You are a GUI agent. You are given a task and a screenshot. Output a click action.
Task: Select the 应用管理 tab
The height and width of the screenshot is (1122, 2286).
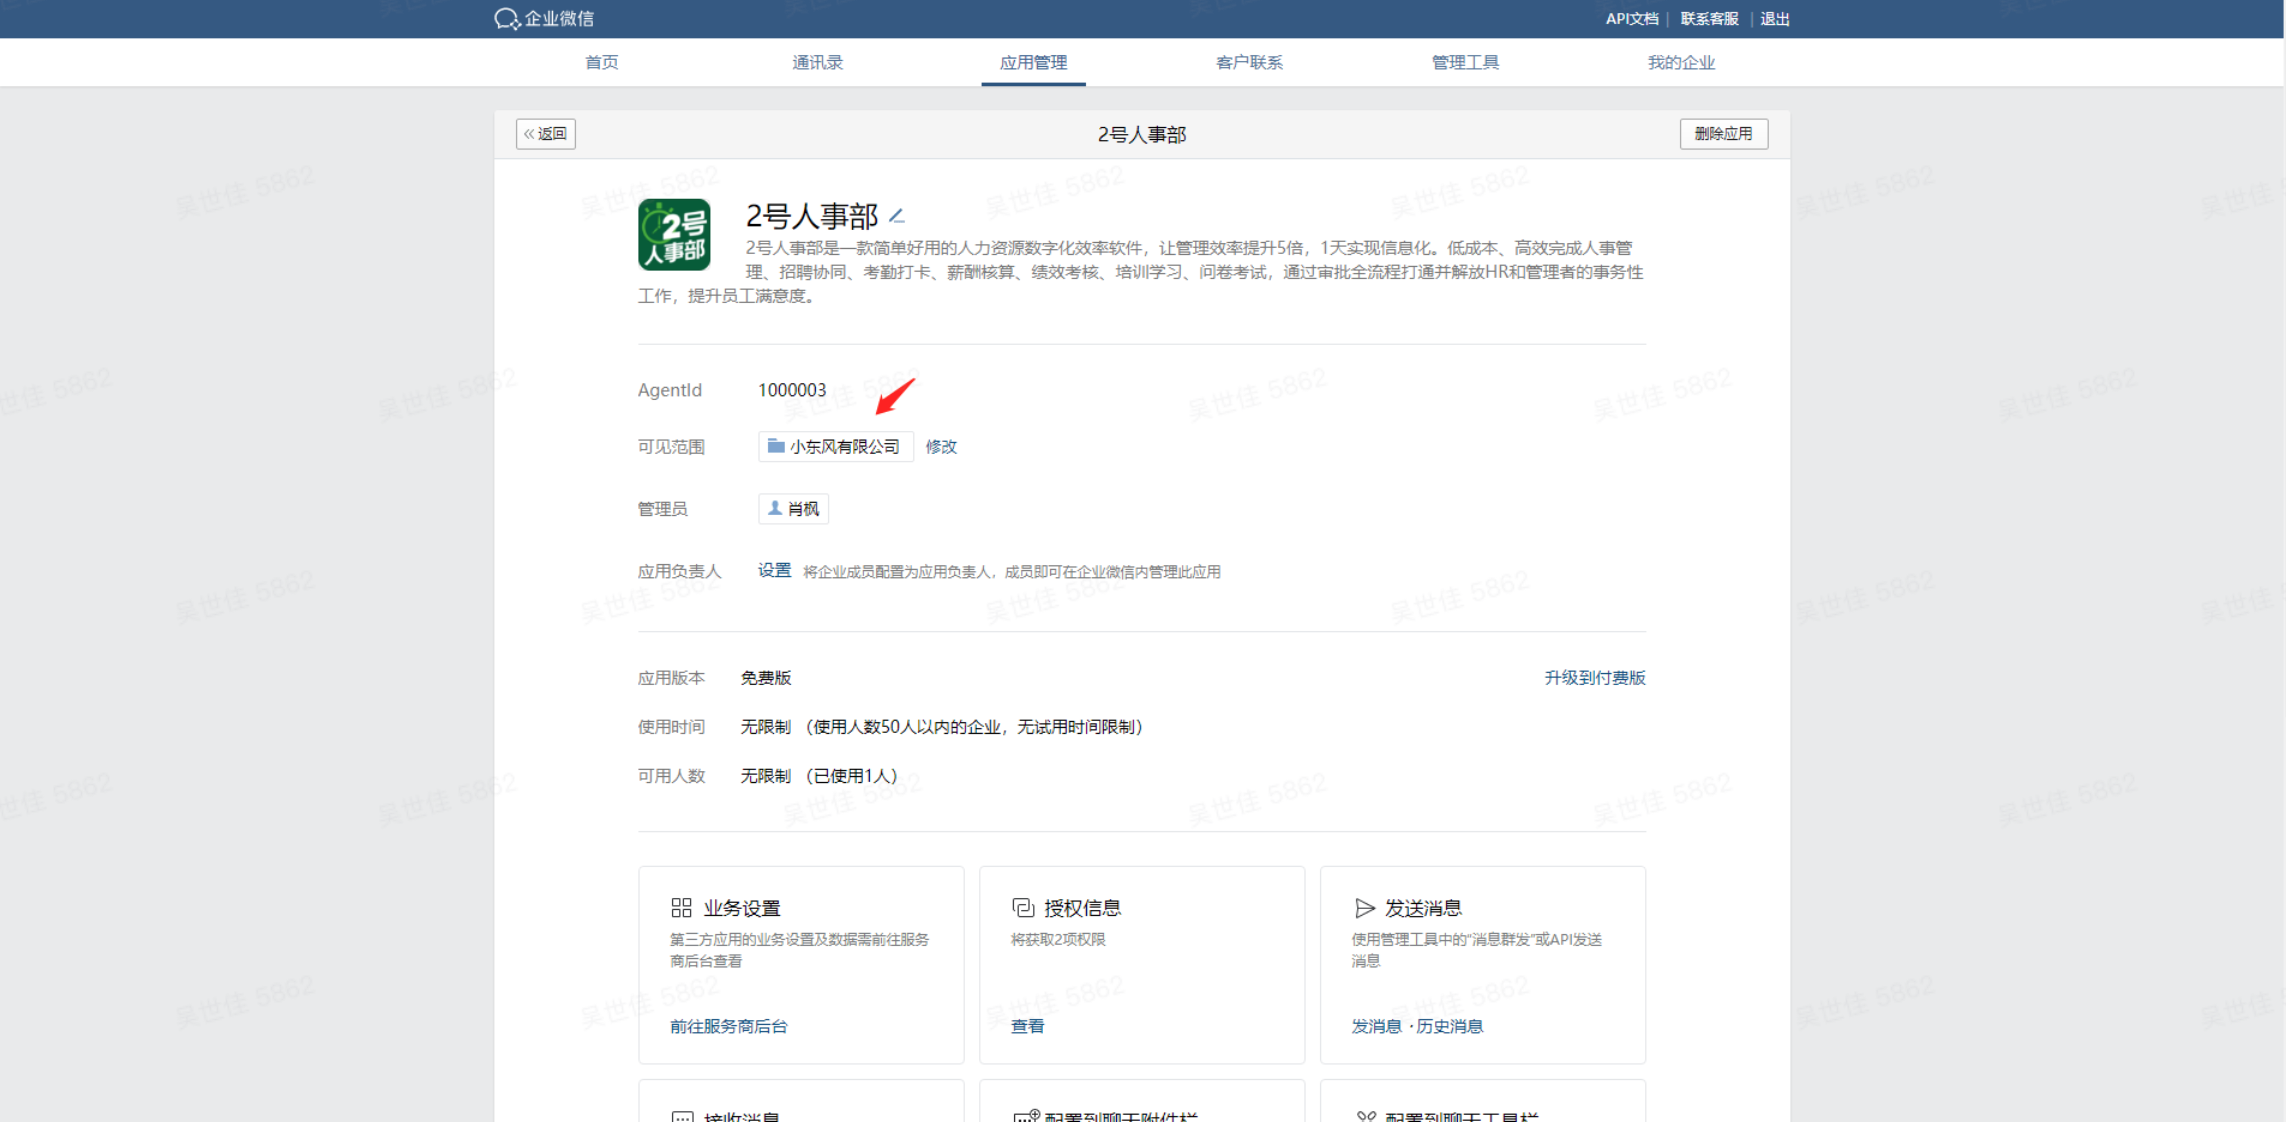point(1033,62)
